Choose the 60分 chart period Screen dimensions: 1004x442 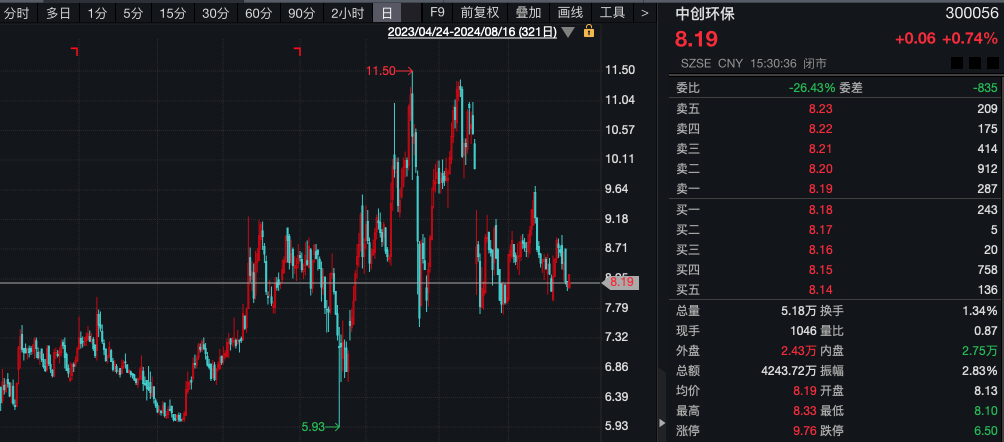click(258, 13)
